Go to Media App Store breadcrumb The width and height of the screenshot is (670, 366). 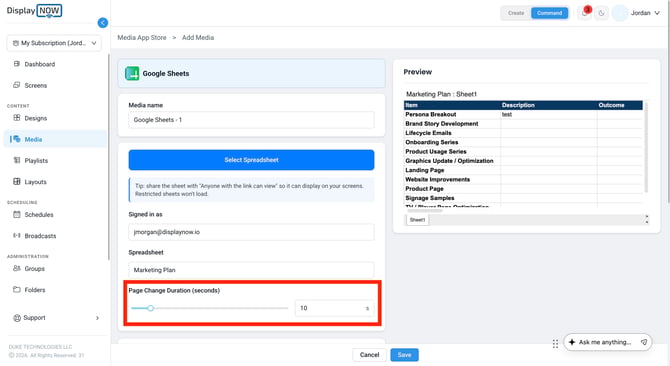[x=142, y=38]
